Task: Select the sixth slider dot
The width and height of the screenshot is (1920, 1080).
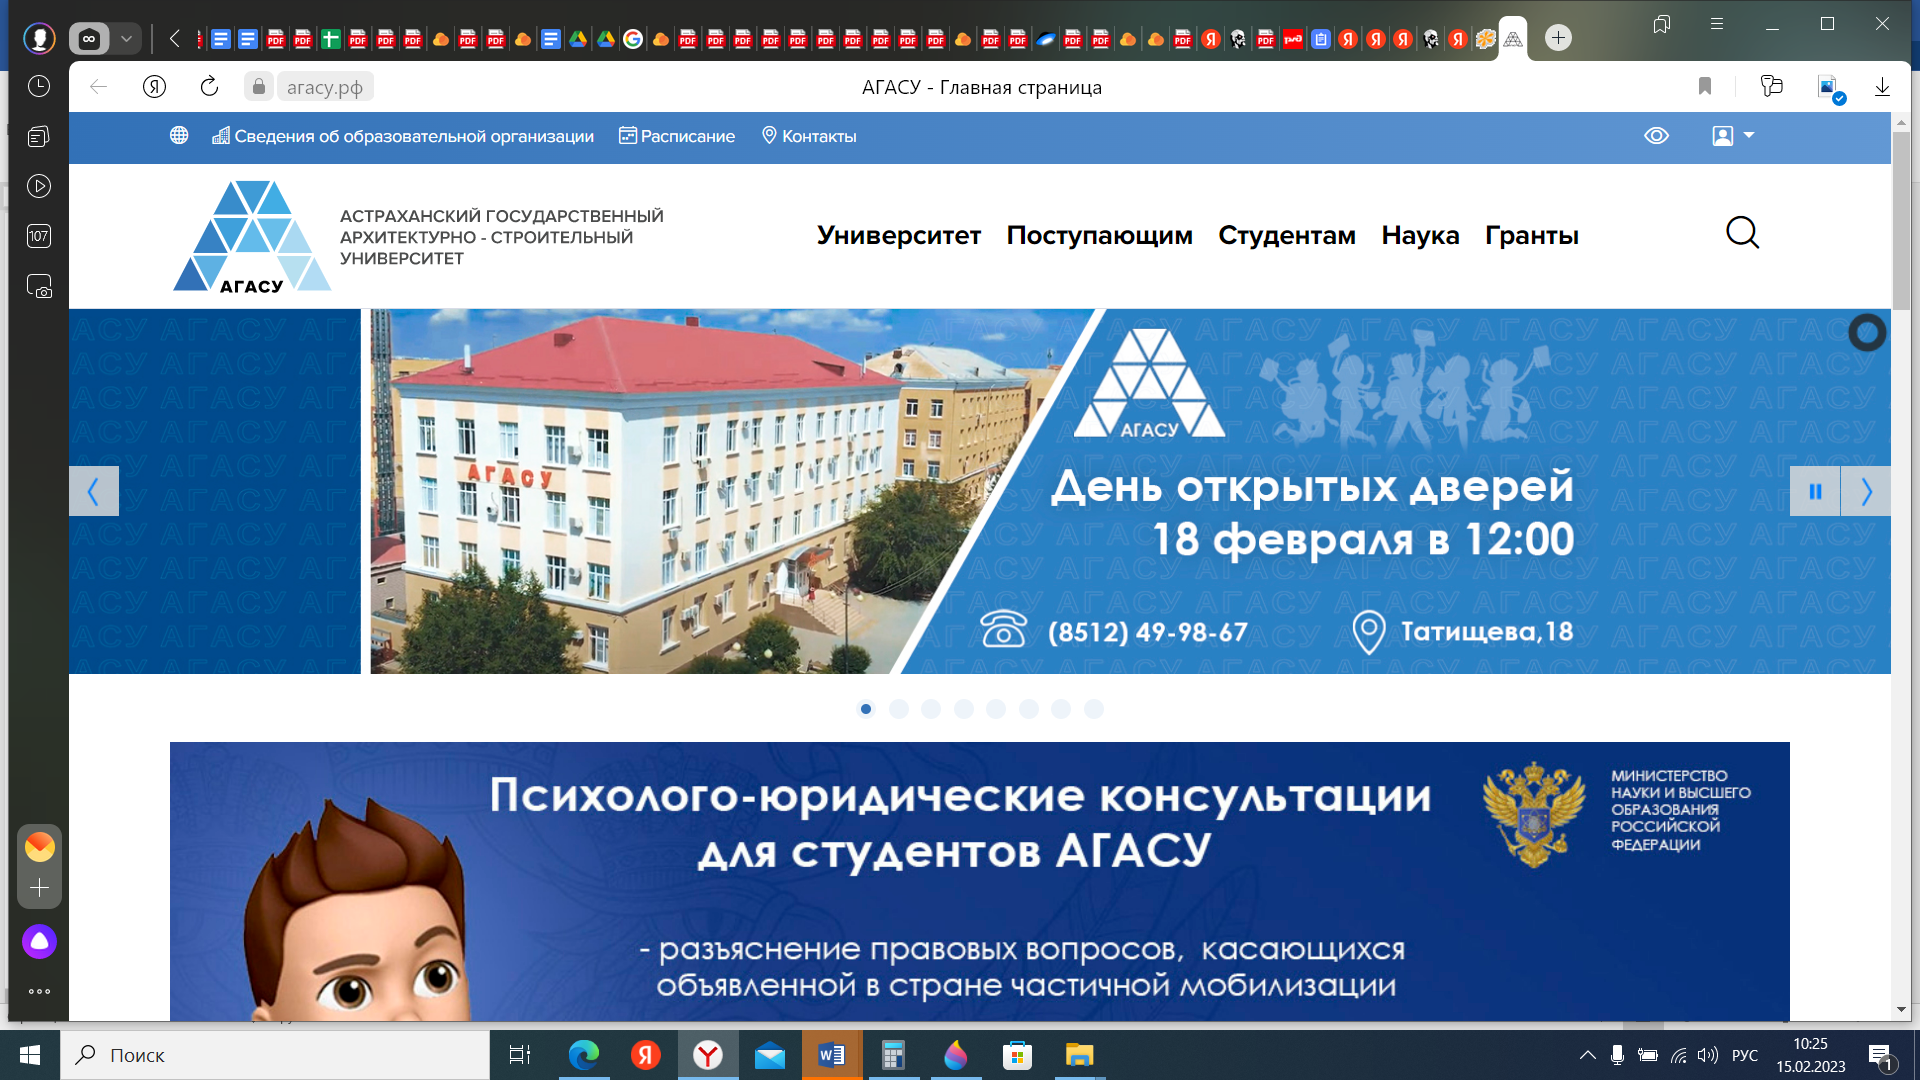Action: [1029, 709]
